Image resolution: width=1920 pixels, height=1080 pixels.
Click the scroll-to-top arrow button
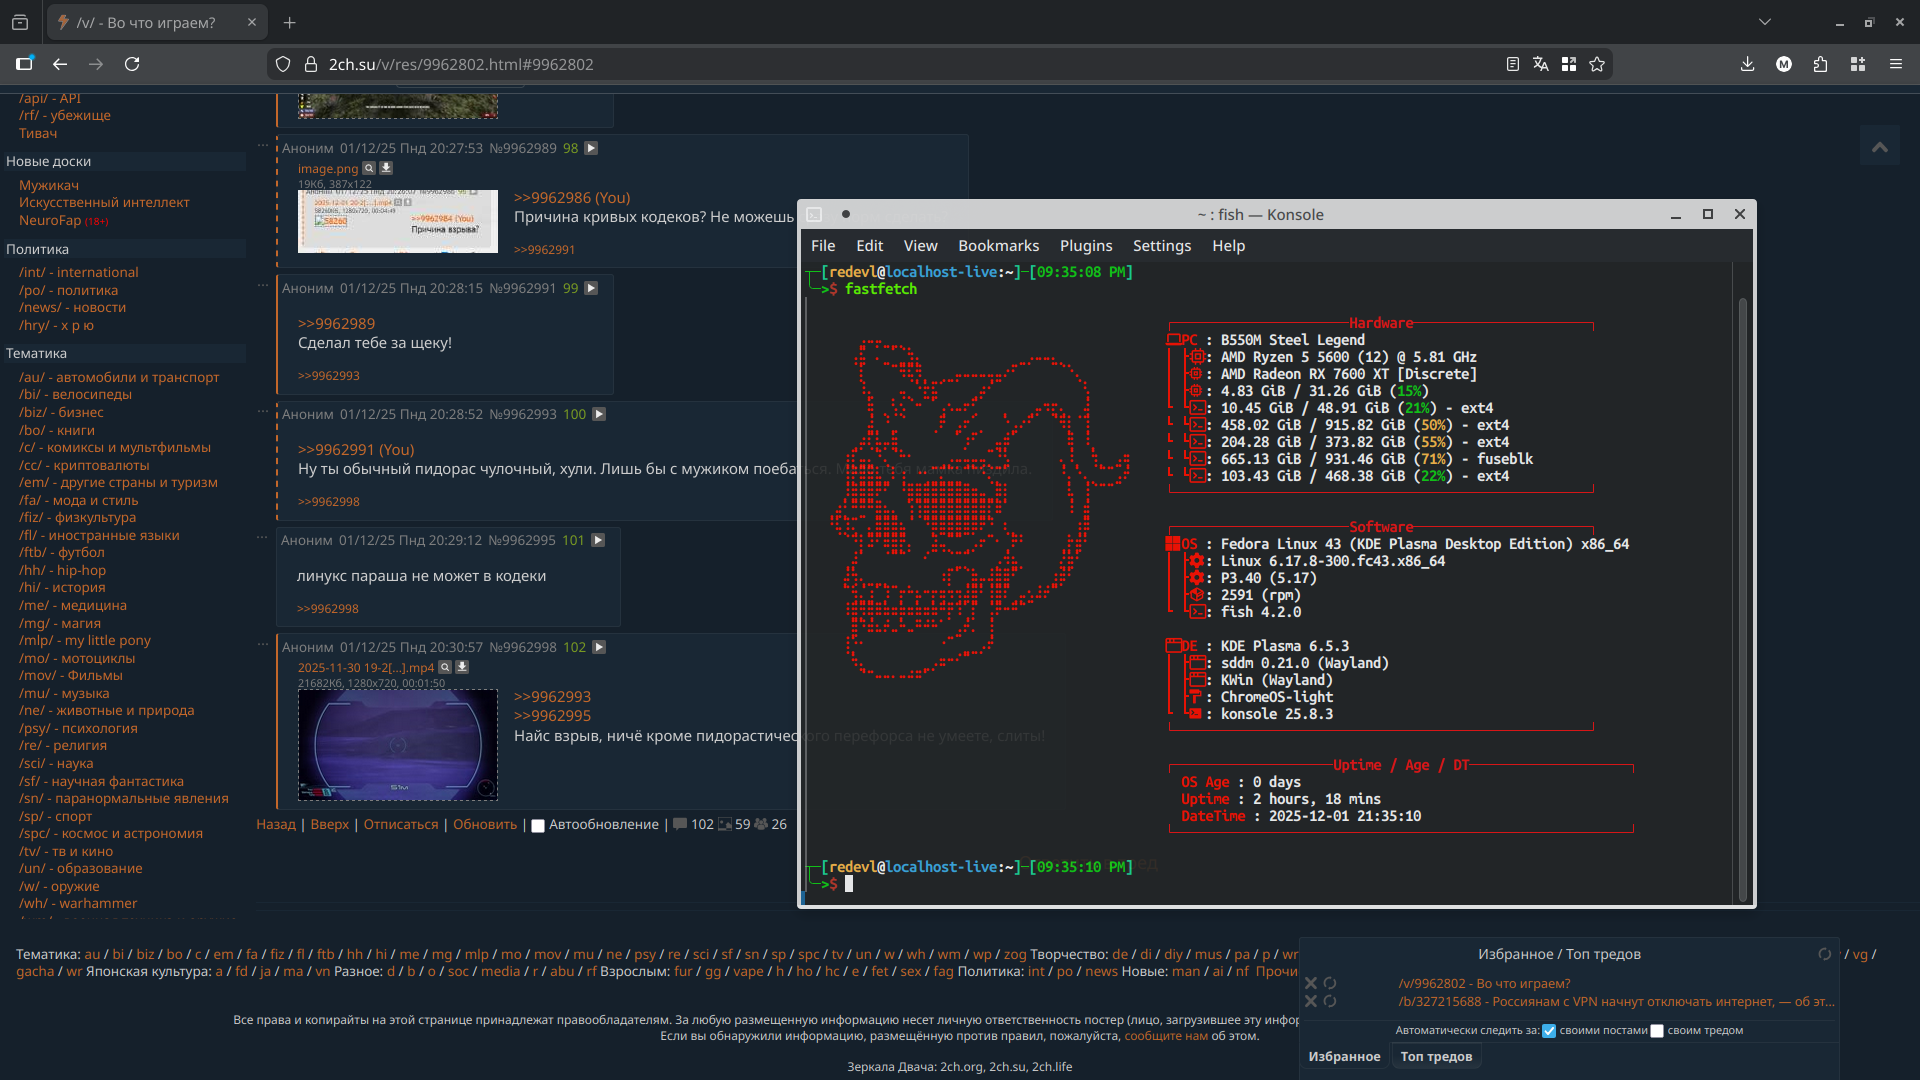(1879, 147)
